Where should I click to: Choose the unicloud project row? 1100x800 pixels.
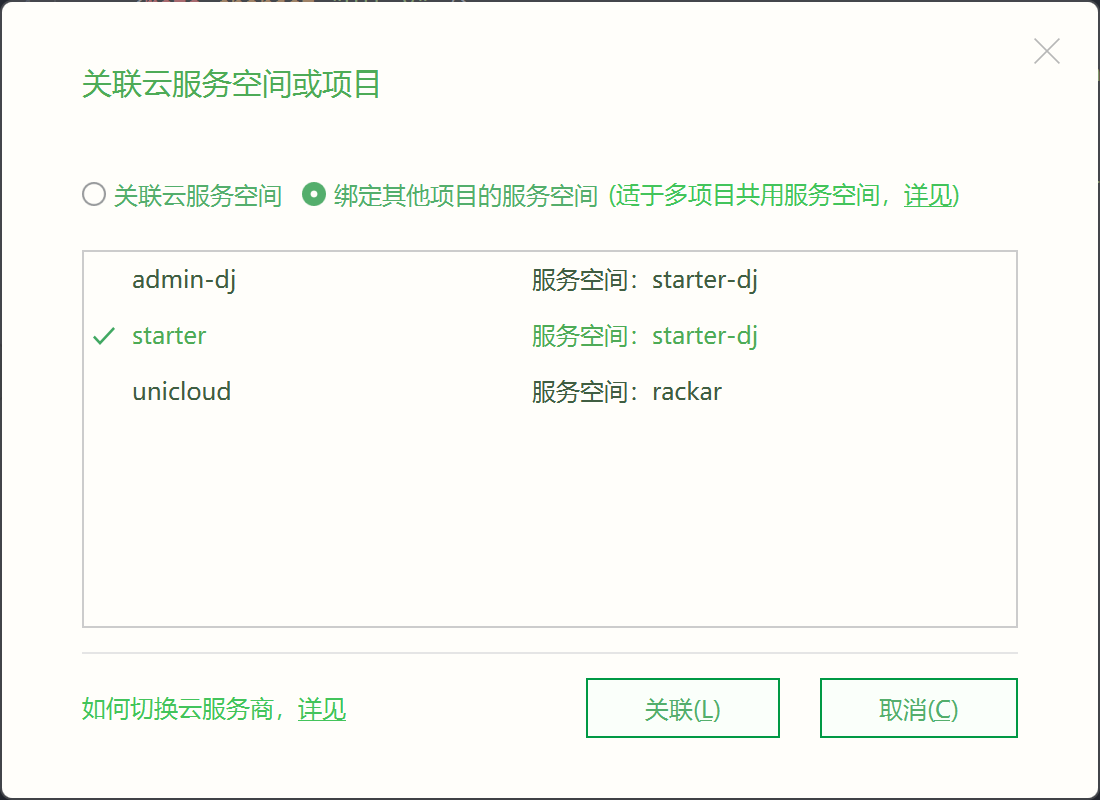(x=550, y=392)
